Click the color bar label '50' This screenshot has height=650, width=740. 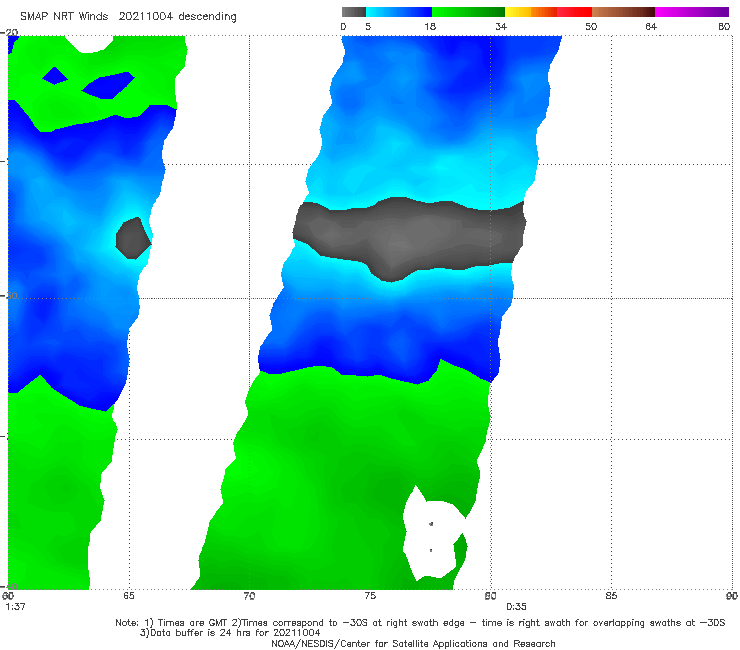coord(591,26)
